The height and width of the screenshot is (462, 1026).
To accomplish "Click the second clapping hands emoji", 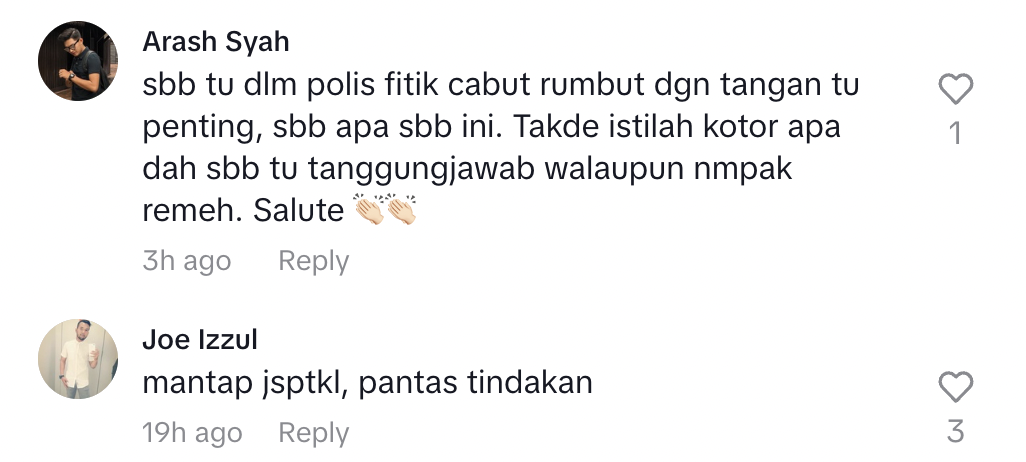I will pyautogui.click(x=401, y=209).
